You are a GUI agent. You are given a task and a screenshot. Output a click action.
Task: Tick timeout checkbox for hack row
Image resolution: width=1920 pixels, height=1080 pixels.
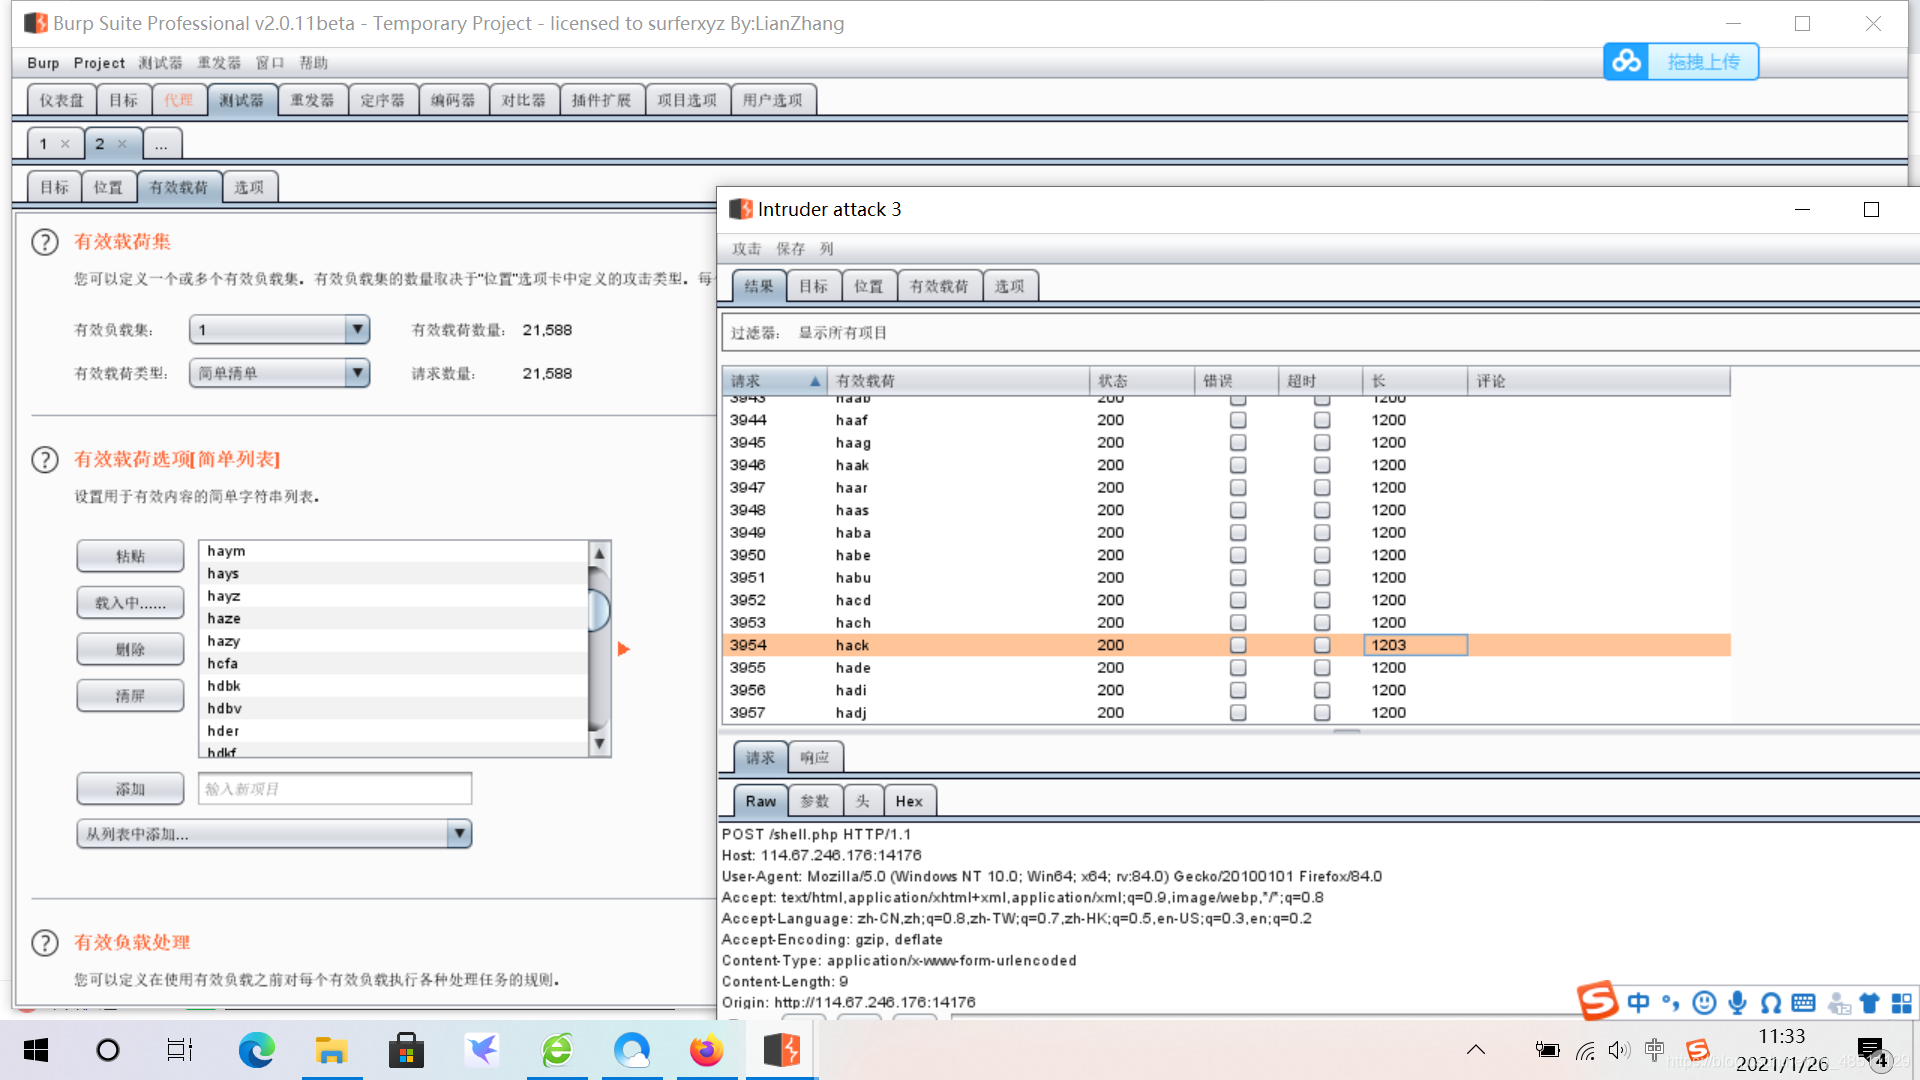tap(1322, 645)
